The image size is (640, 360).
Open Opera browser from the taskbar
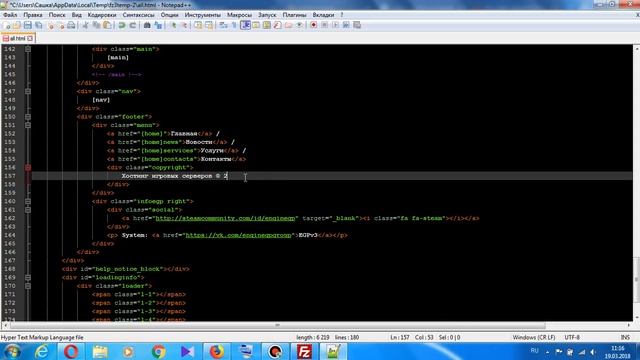pyautogui.click(x=71, y=351)
